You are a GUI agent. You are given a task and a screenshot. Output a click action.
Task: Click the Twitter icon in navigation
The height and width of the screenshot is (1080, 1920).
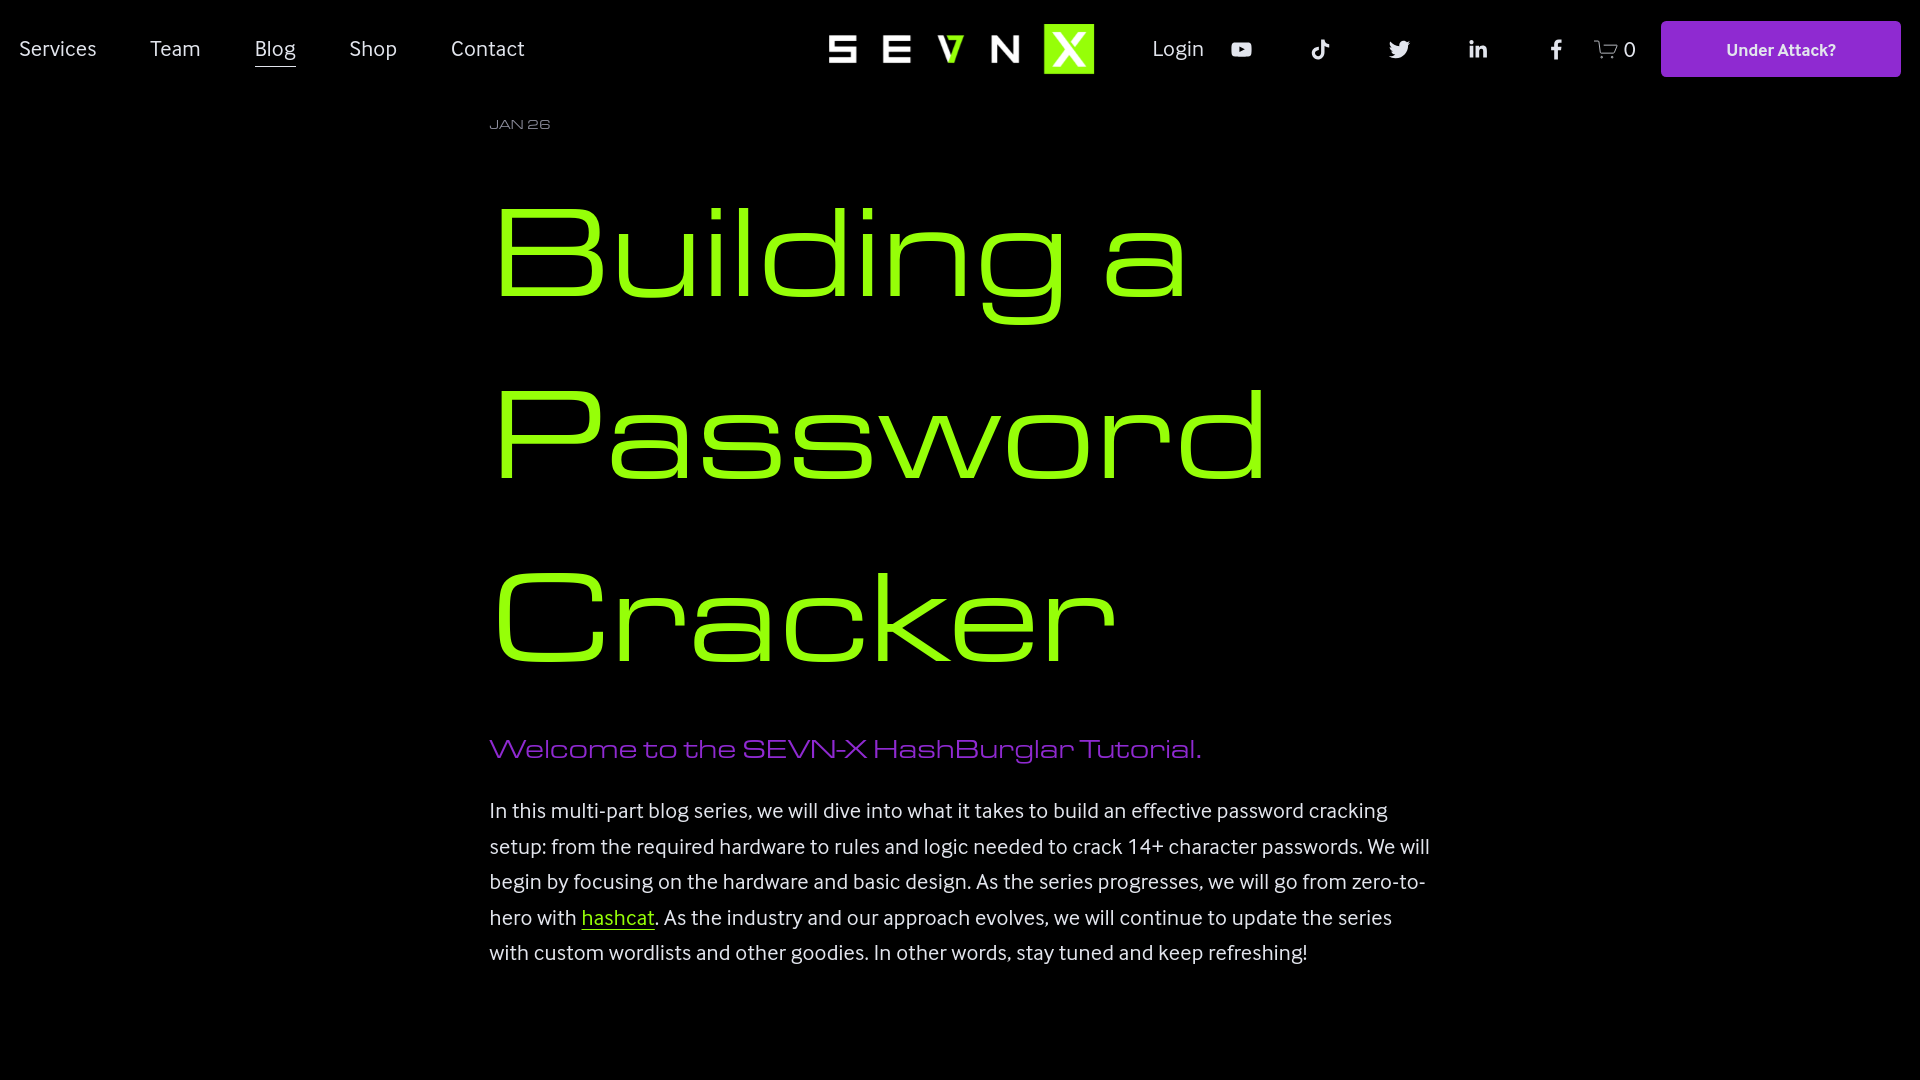[x=1399, y=49]
